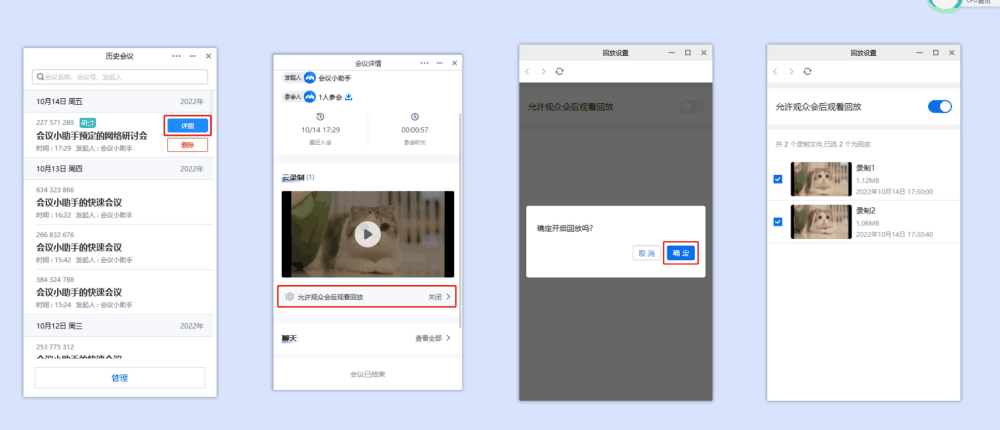Close 会议详情 window
Screen dimensions: 1000x430
455,63
